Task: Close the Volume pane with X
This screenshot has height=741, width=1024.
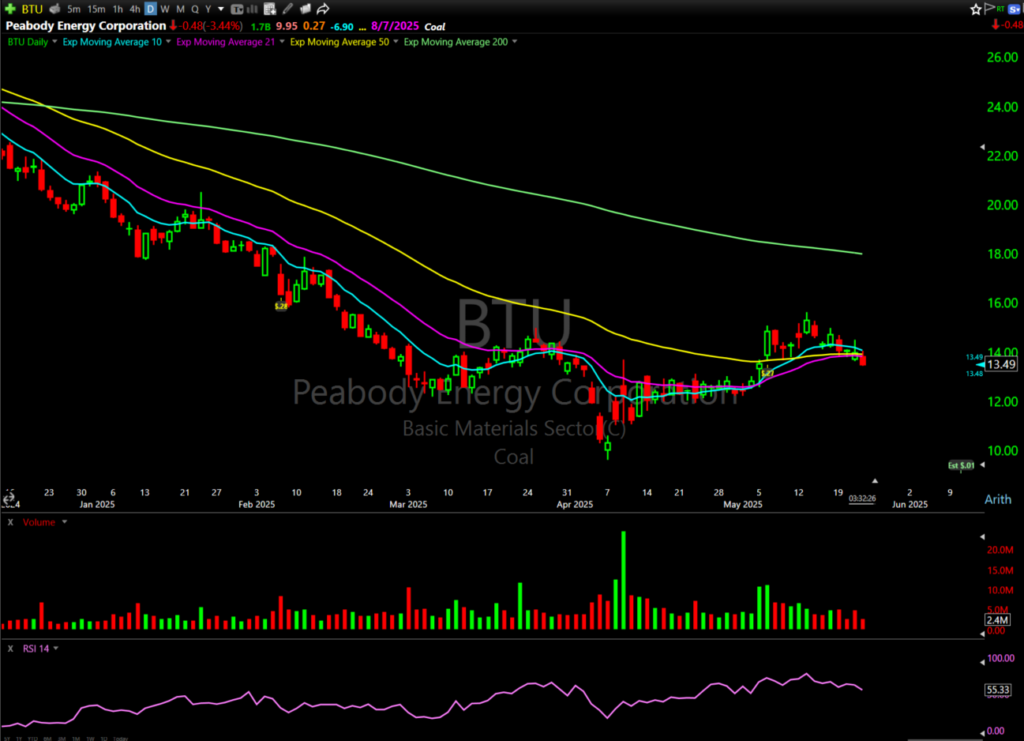Action: pyautogui.click(x=9, y=521)
